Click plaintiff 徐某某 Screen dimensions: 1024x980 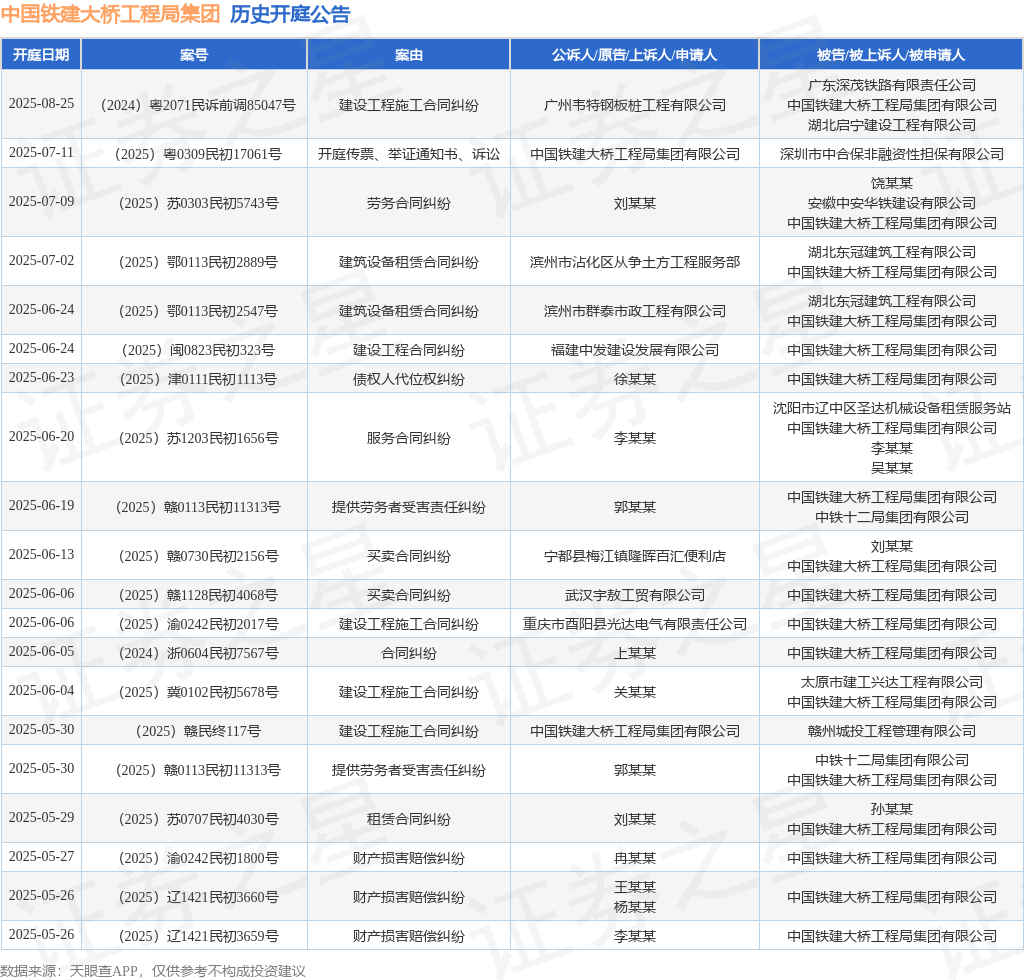click(x=635, y=379)
